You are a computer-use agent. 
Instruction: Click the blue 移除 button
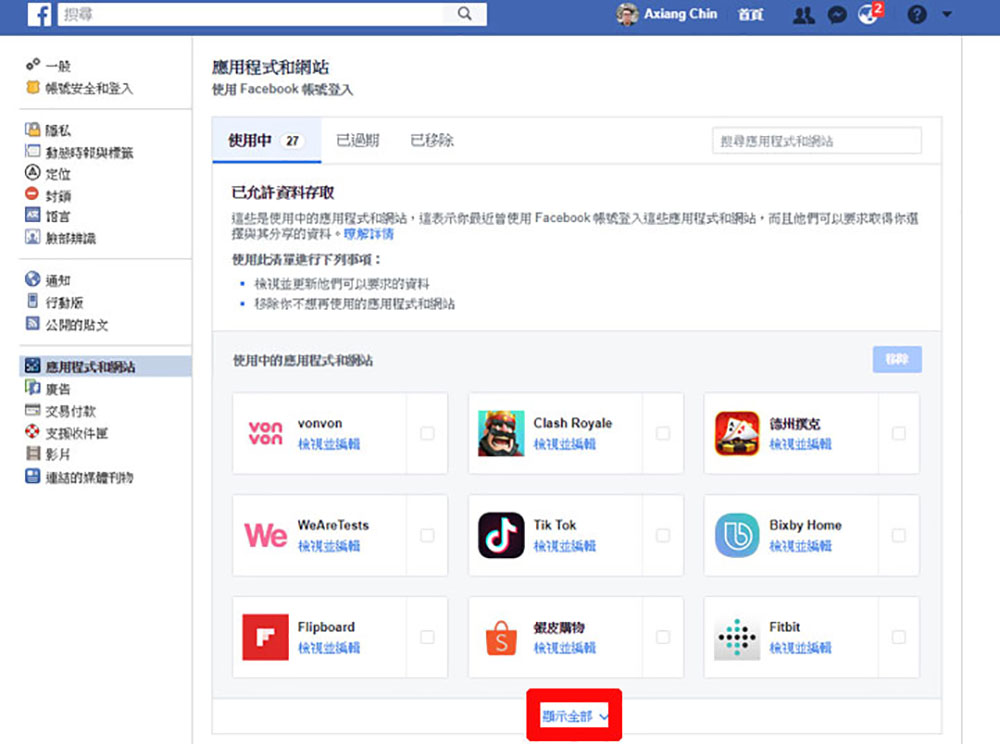pos(897,360)
